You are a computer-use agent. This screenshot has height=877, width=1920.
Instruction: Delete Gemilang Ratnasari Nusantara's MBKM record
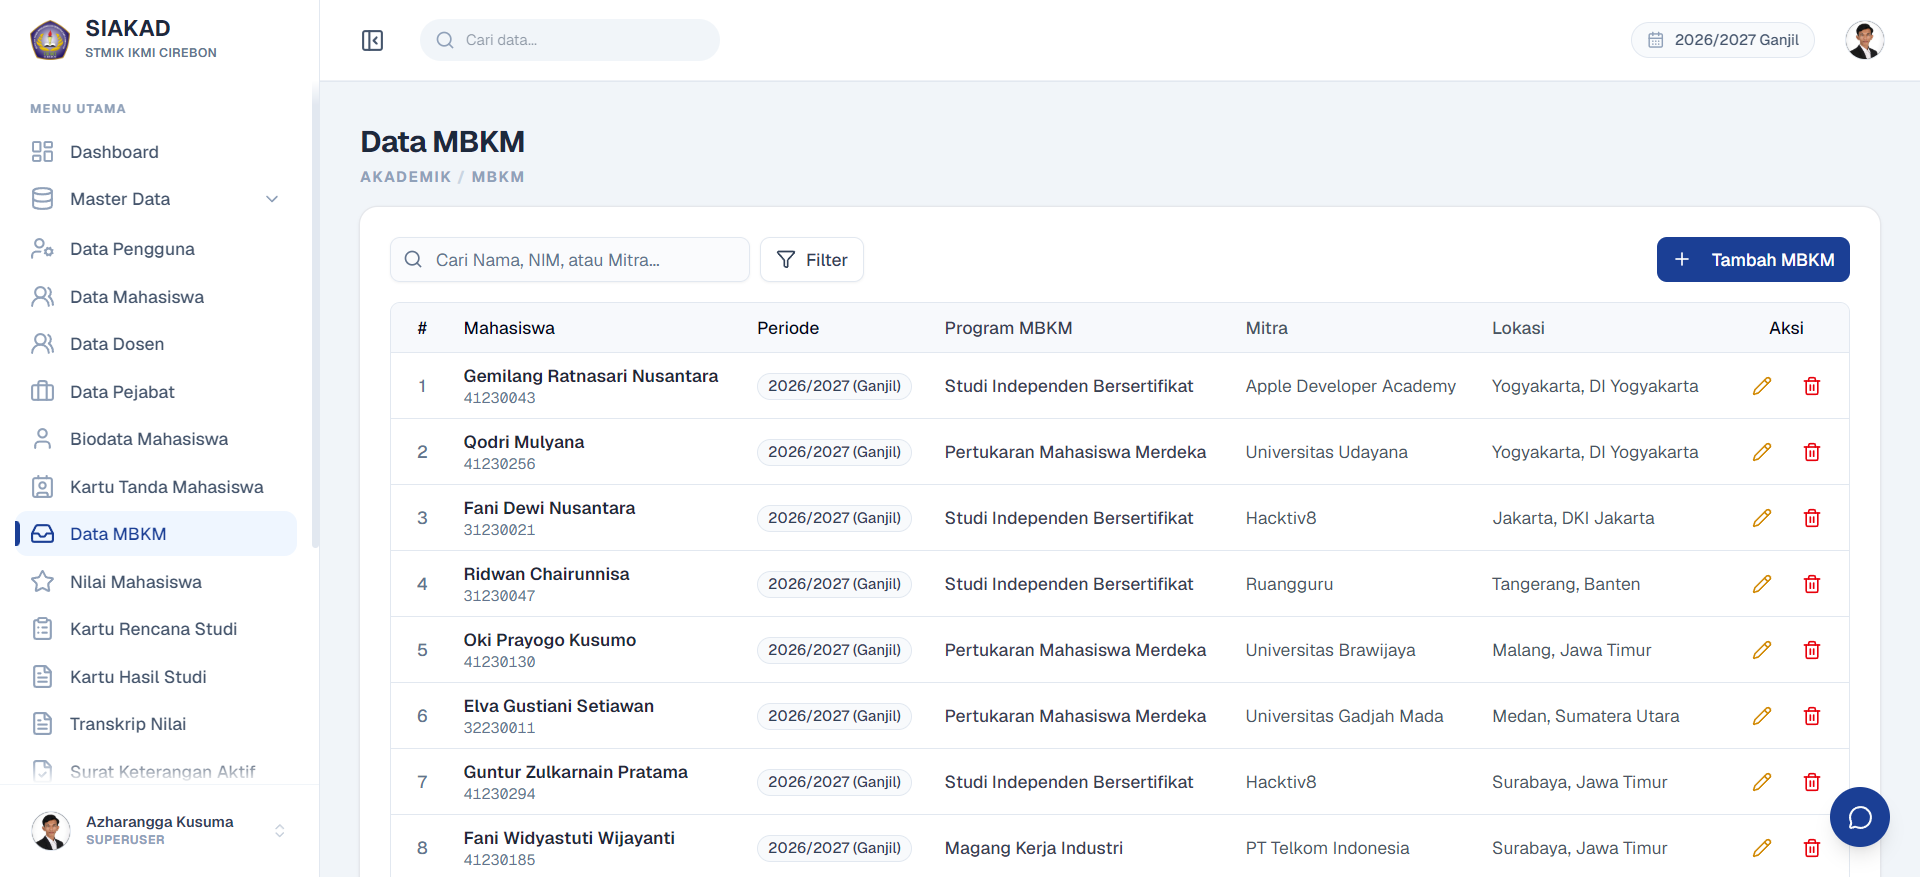(x=1811, y=386)
